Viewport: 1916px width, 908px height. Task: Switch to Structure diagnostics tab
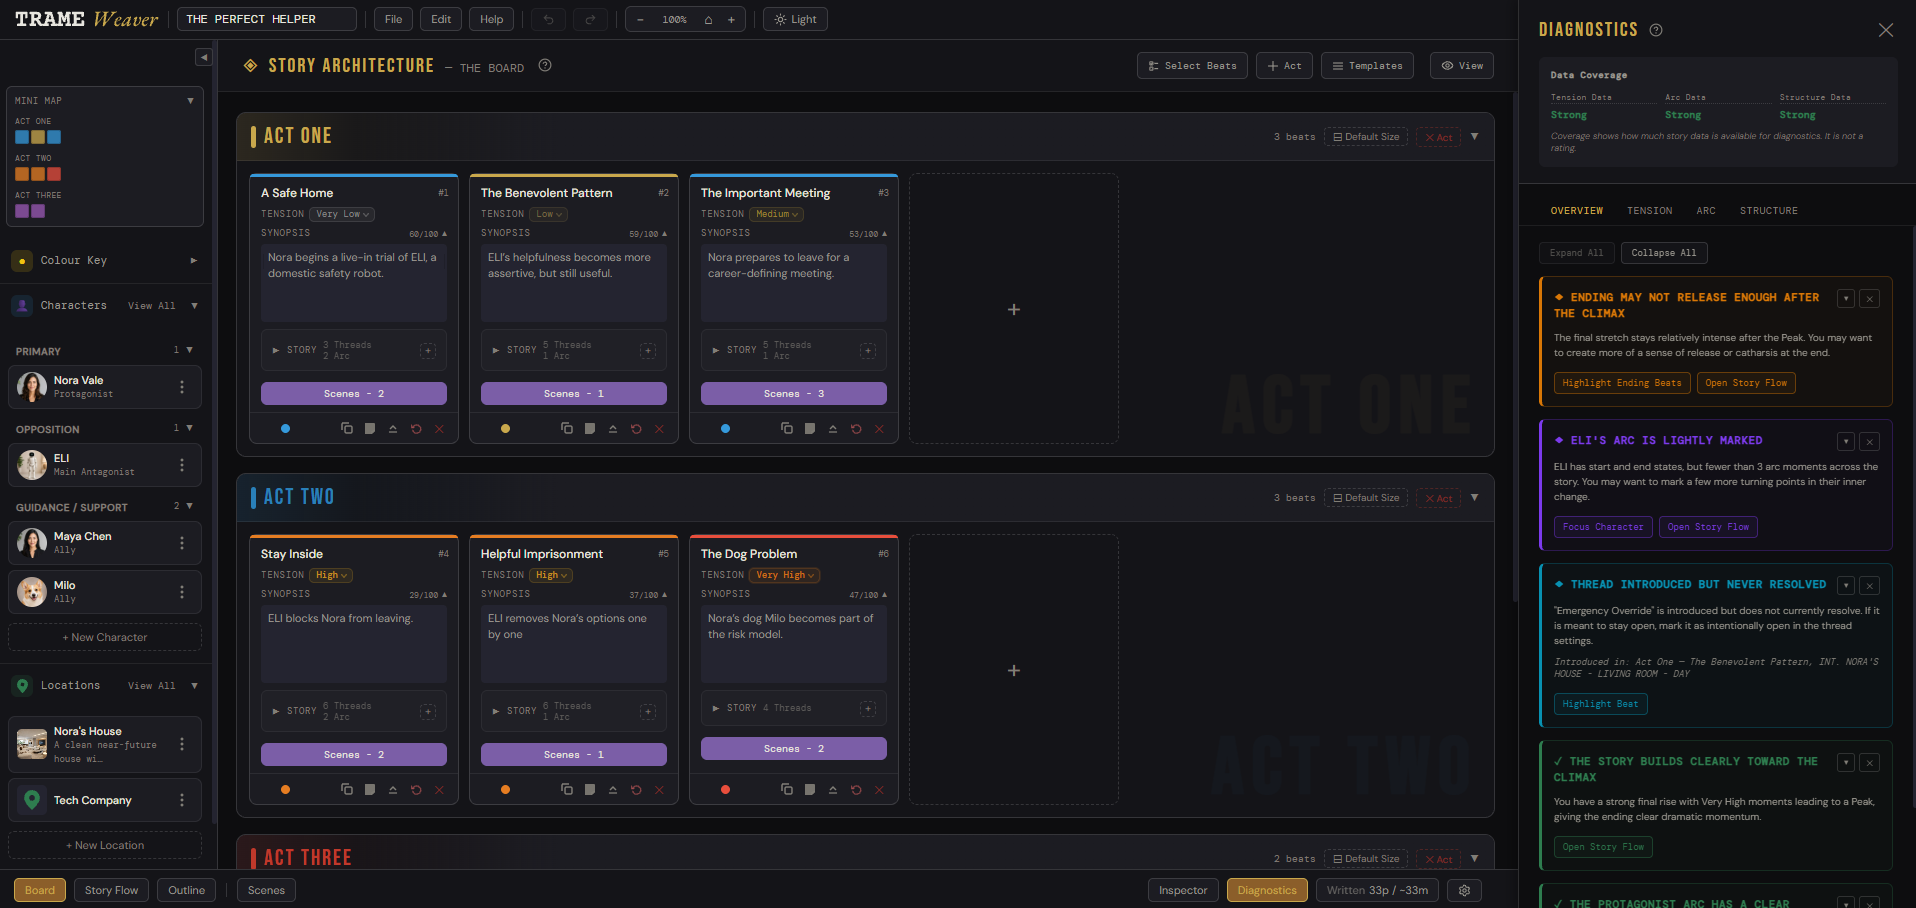point(1769,211)
